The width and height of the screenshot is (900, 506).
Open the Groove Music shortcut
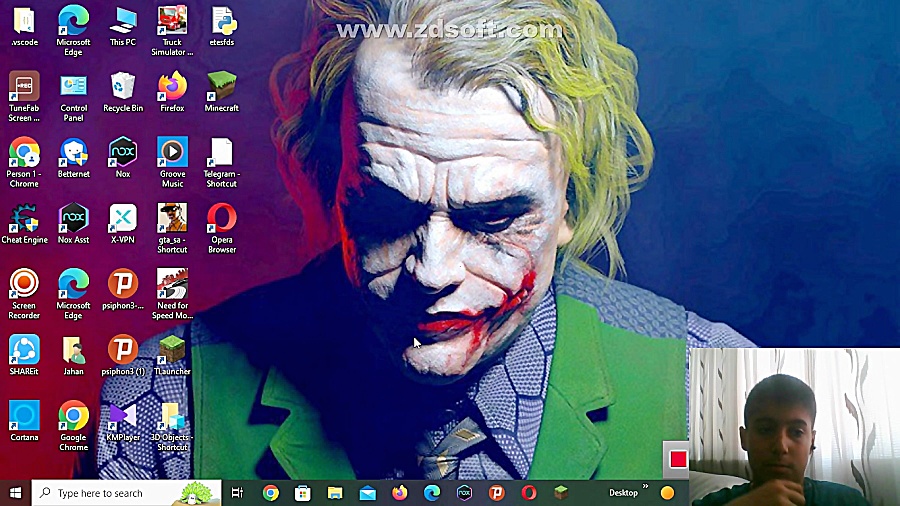click(x=172, y=163)
